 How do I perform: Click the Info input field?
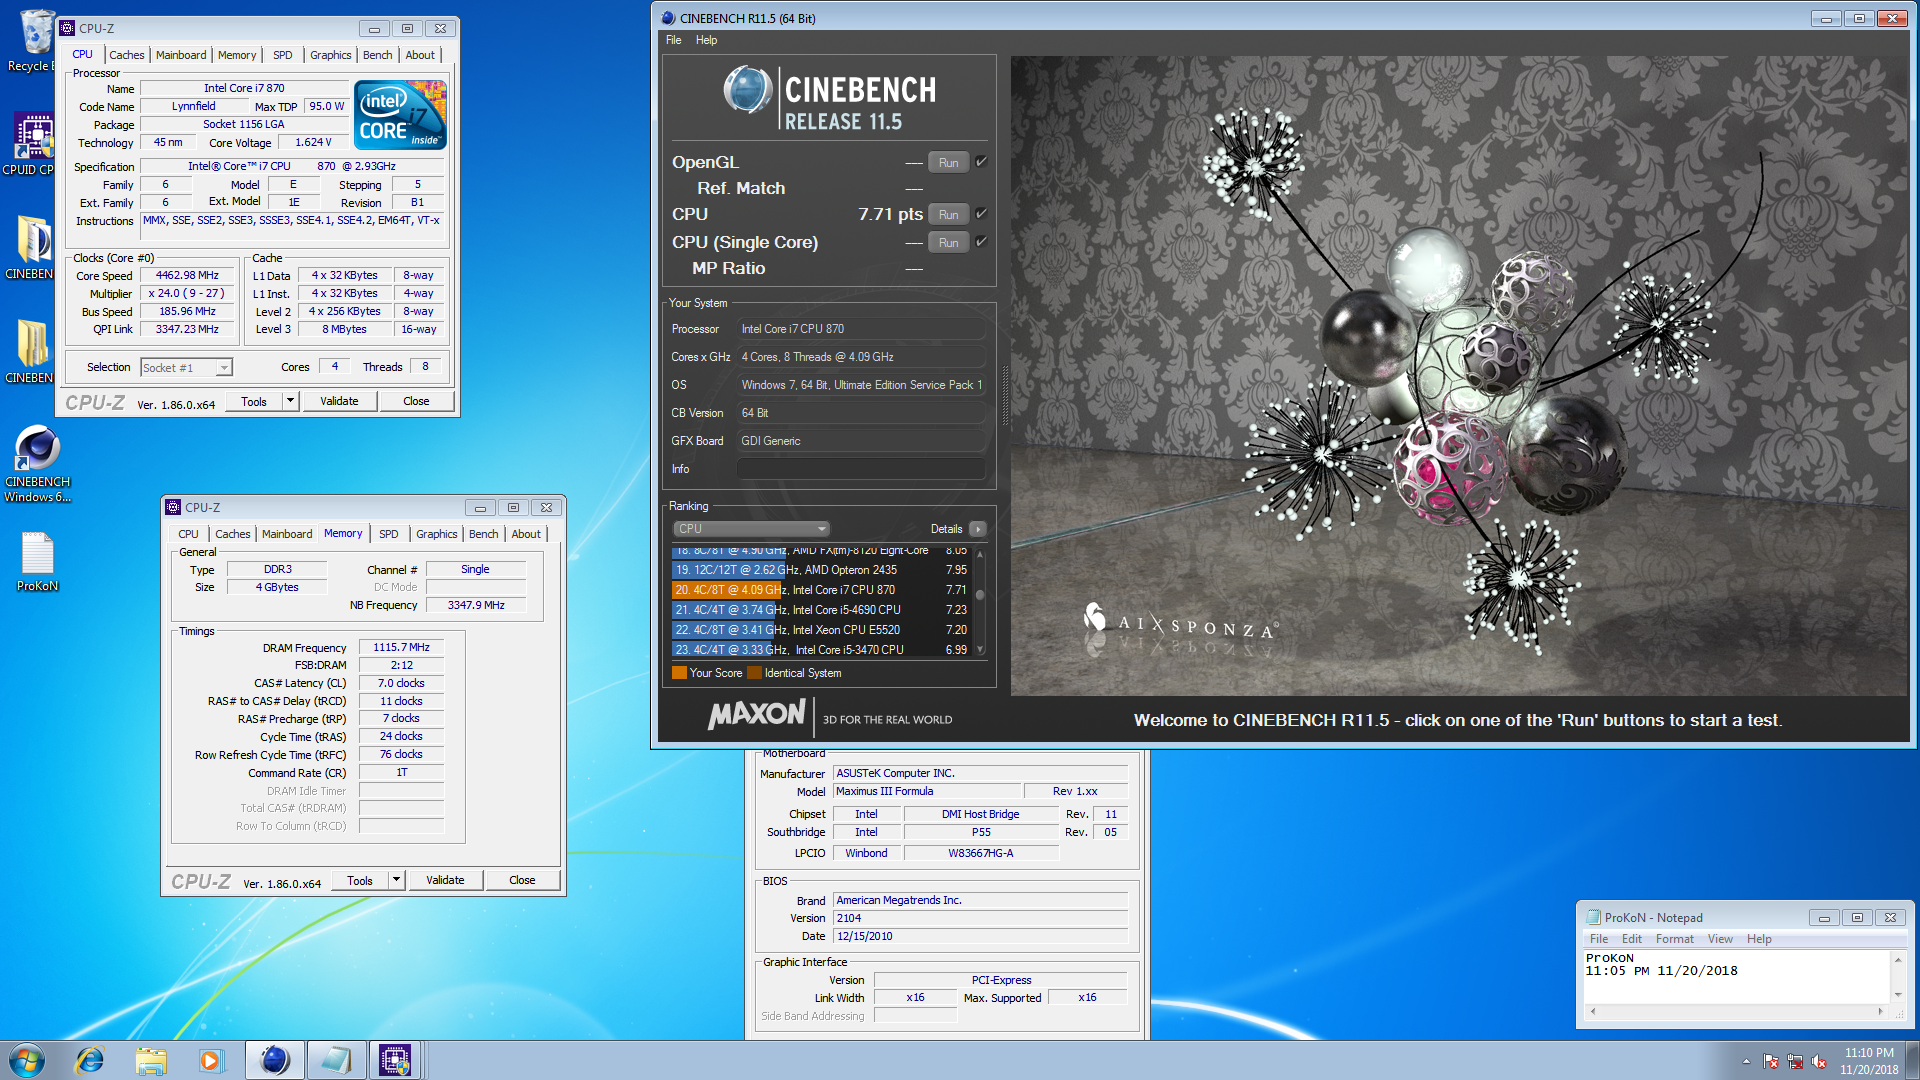click(x=862, y=469)
